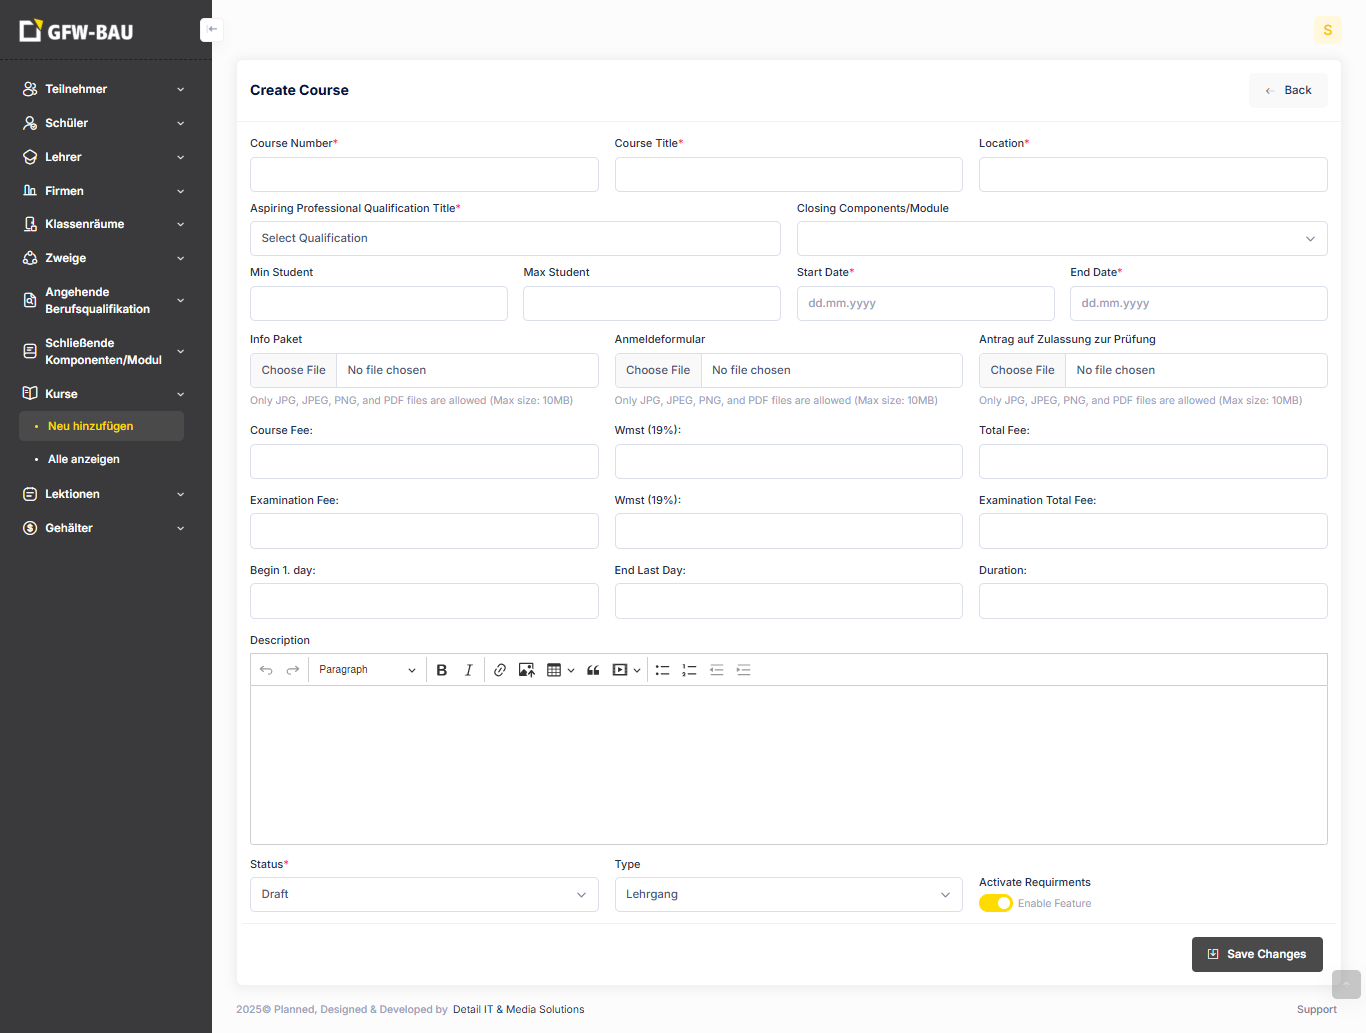Open the Paragraph heading dropdown

(366, 670)
